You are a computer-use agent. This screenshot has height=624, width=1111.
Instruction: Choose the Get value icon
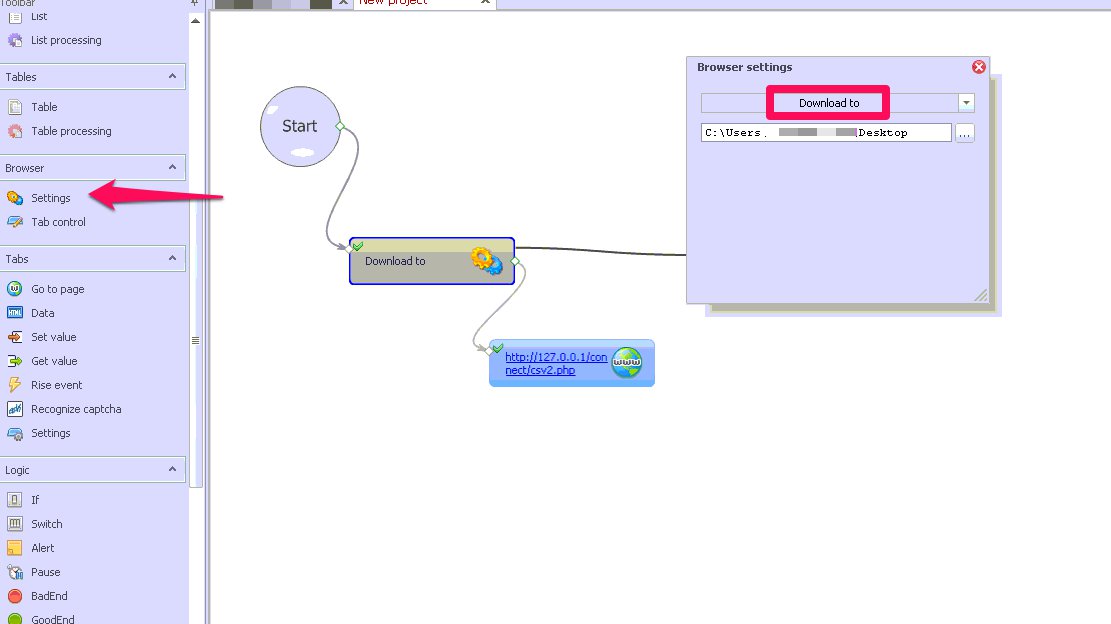coord(15,361)
